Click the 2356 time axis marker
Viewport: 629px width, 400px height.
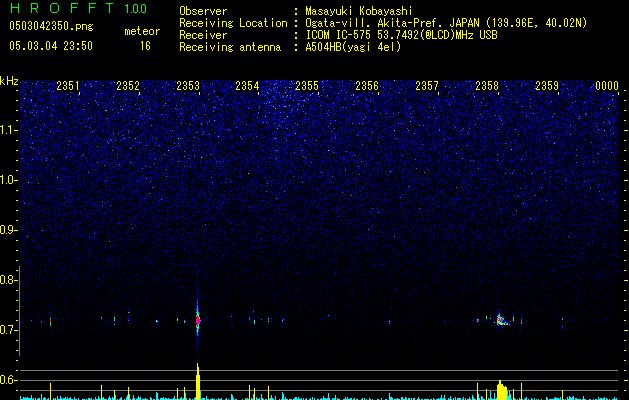coord(367,86)
